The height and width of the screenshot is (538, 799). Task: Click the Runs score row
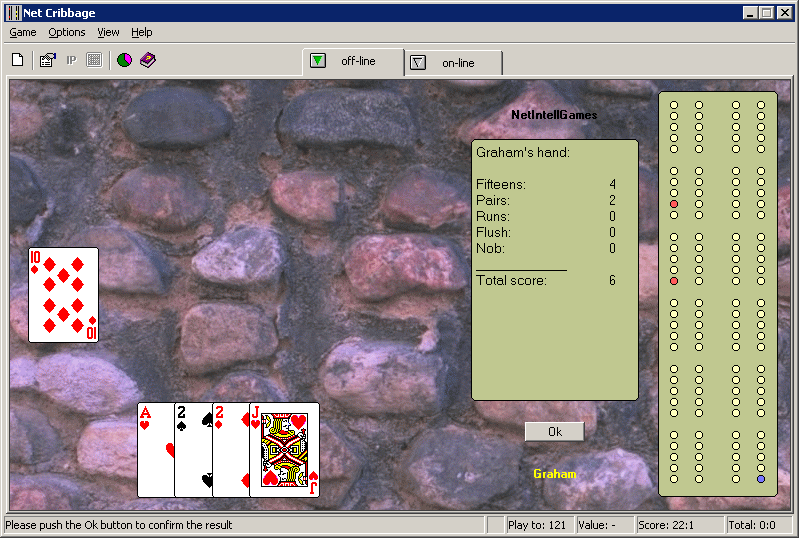click(x=546, y=217)
